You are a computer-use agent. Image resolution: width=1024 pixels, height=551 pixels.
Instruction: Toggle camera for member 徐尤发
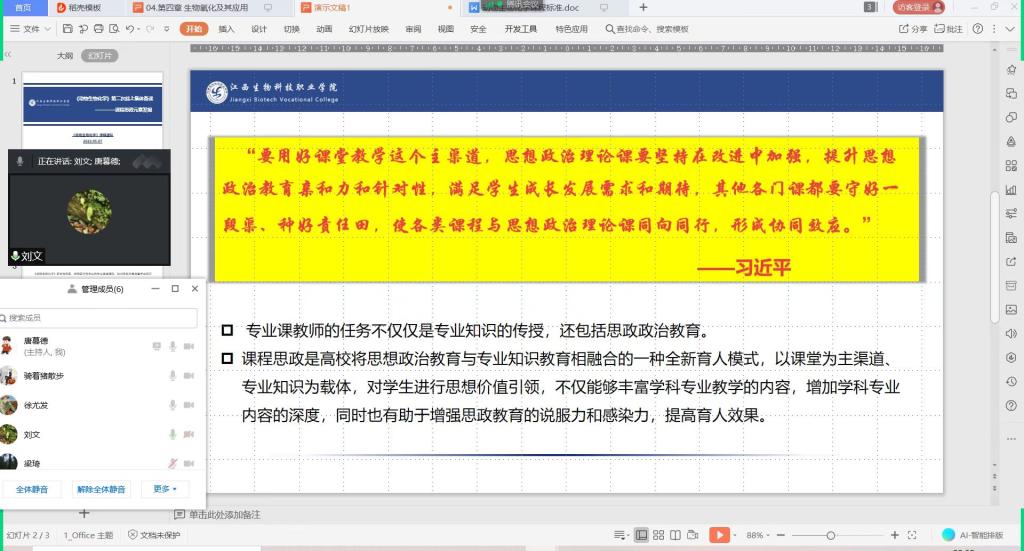click(188, 405)
